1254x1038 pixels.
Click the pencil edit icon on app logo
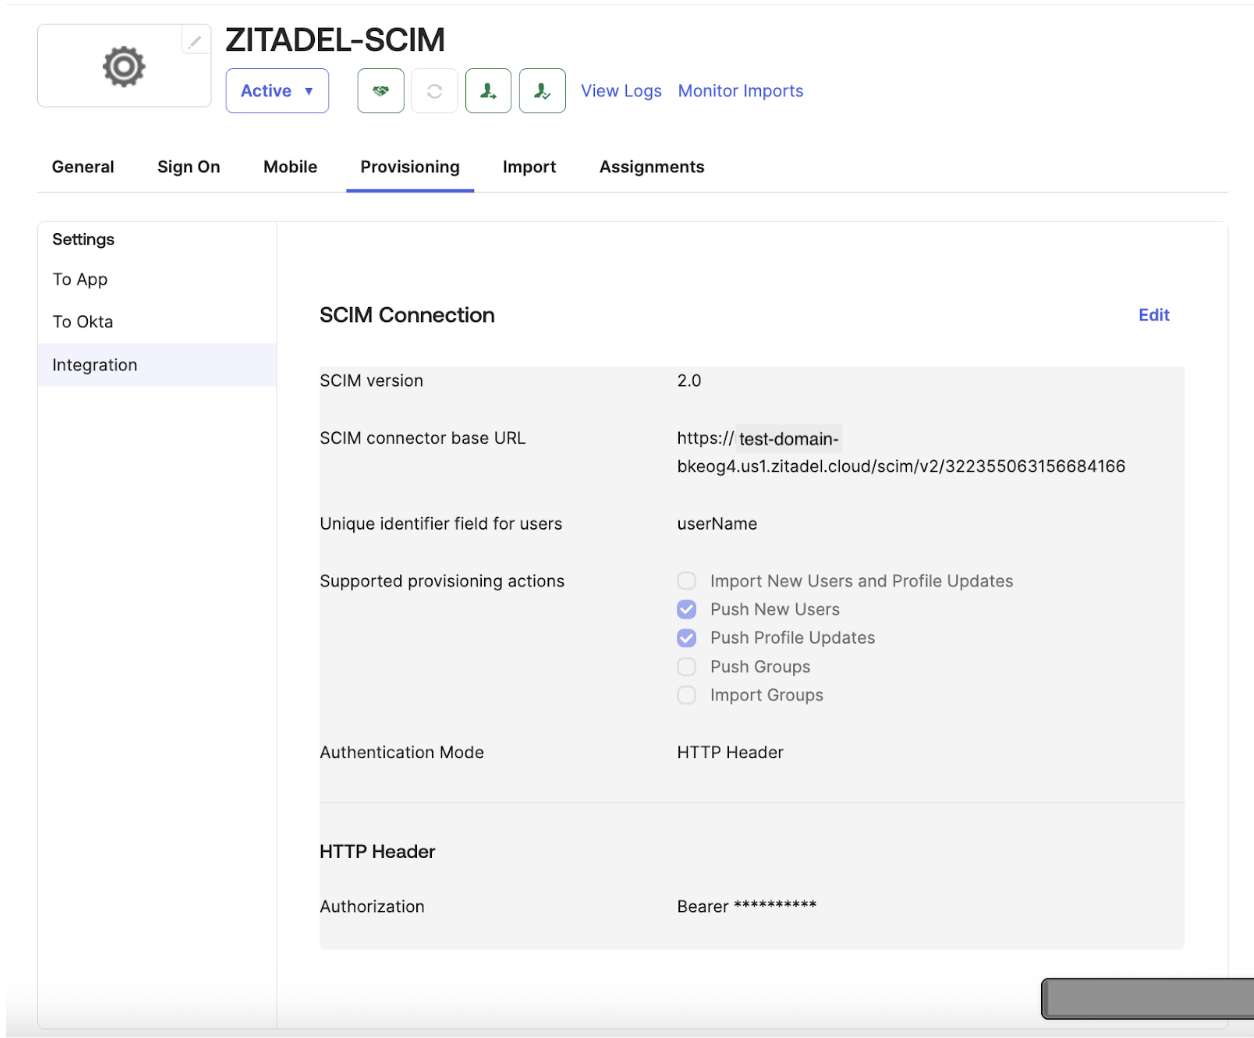pos(196,41)
